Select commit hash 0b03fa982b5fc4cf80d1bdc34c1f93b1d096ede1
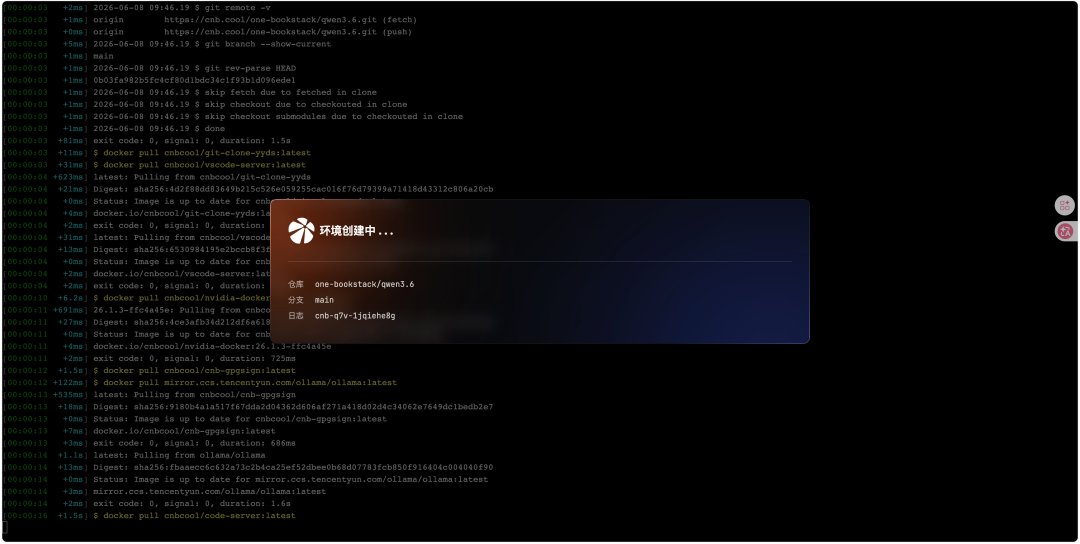Image resolution: width=1080 pixels, height=544 pixels. tap(194, 80)
